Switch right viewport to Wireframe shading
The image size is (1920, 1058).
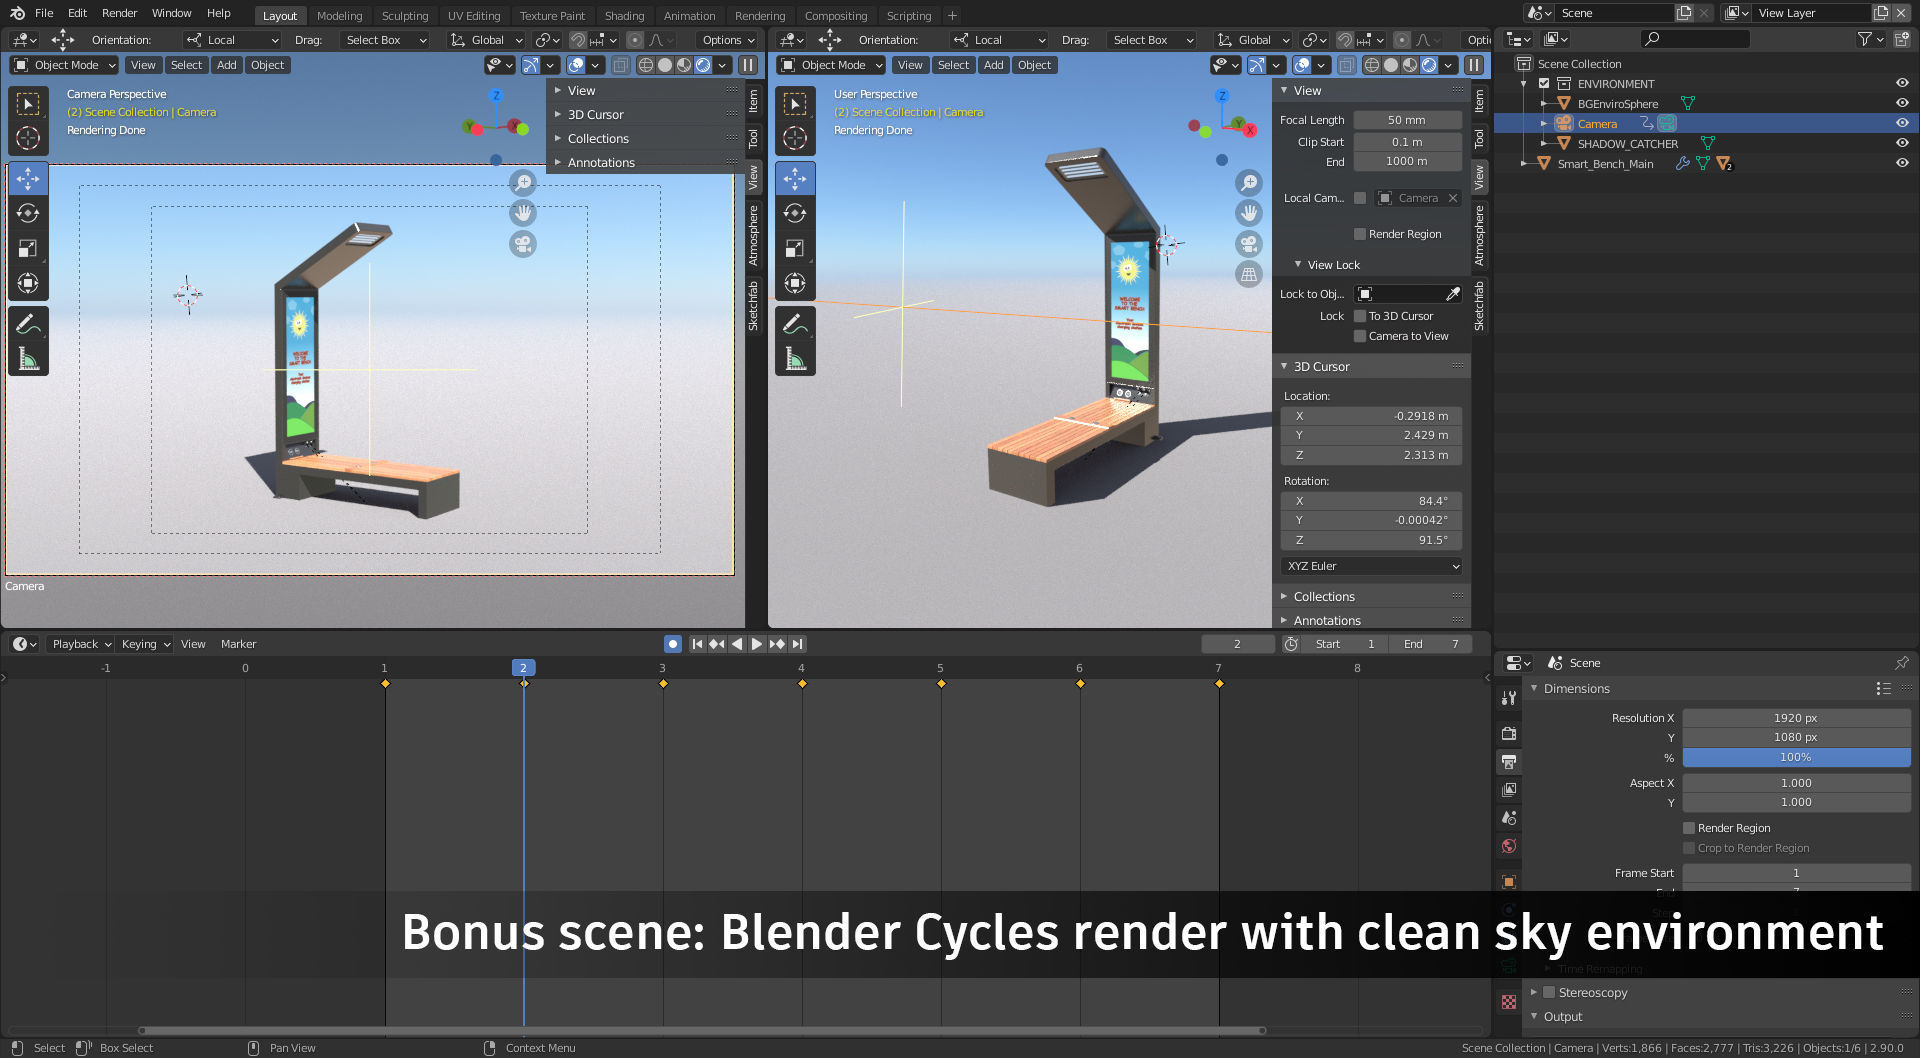click(x=1372, y=65)
